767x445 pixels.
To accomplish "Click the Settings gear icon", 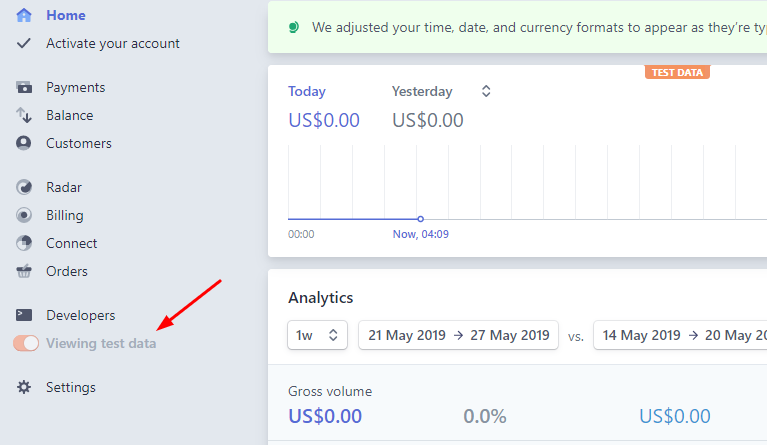I will 24,388.
